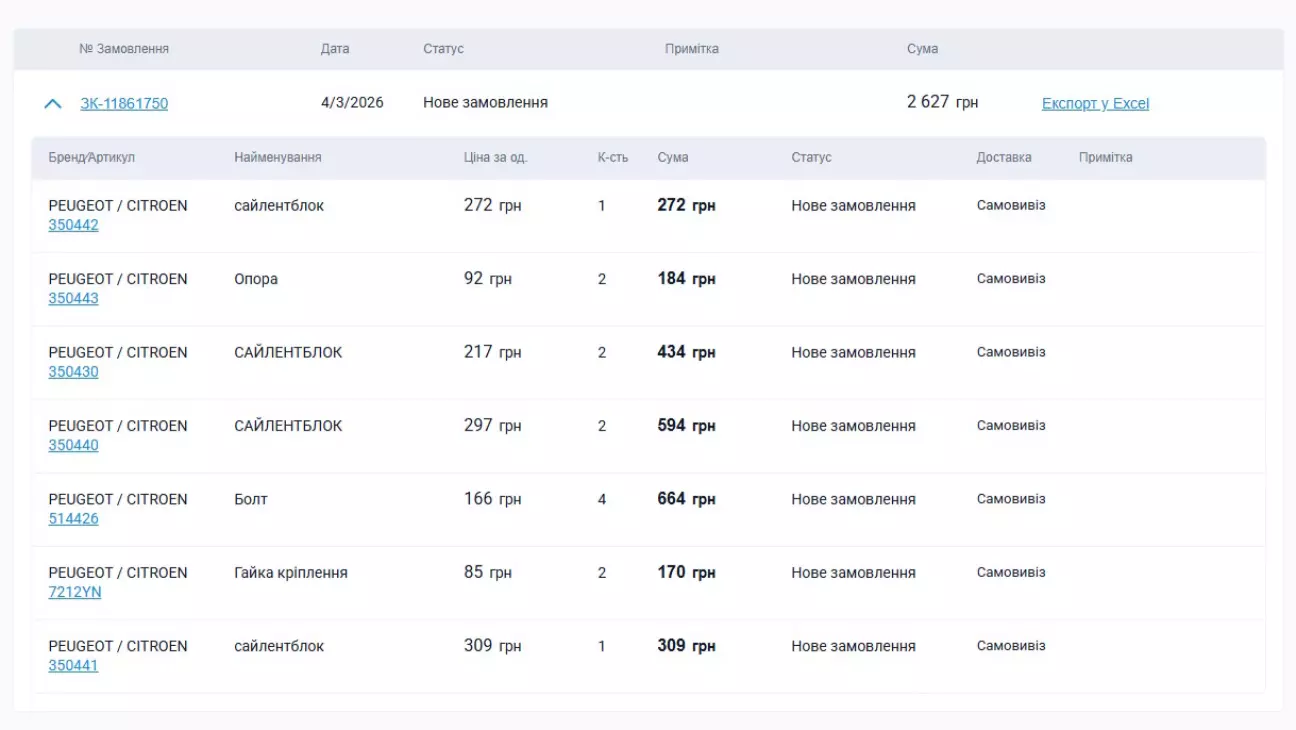Open article link 350441
This screenshot has height=730, width=1296.
(73, 666)
